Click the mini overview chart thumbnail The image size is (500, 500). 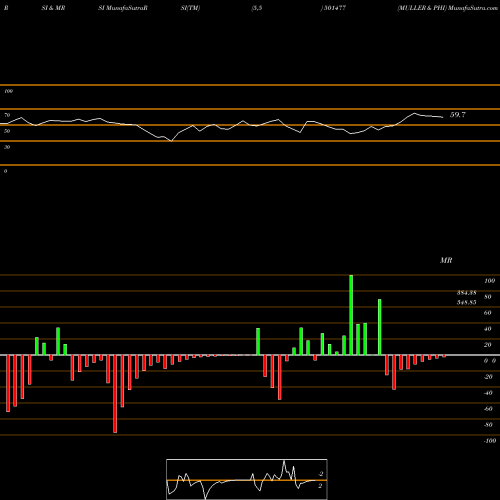tap(247, 479)
